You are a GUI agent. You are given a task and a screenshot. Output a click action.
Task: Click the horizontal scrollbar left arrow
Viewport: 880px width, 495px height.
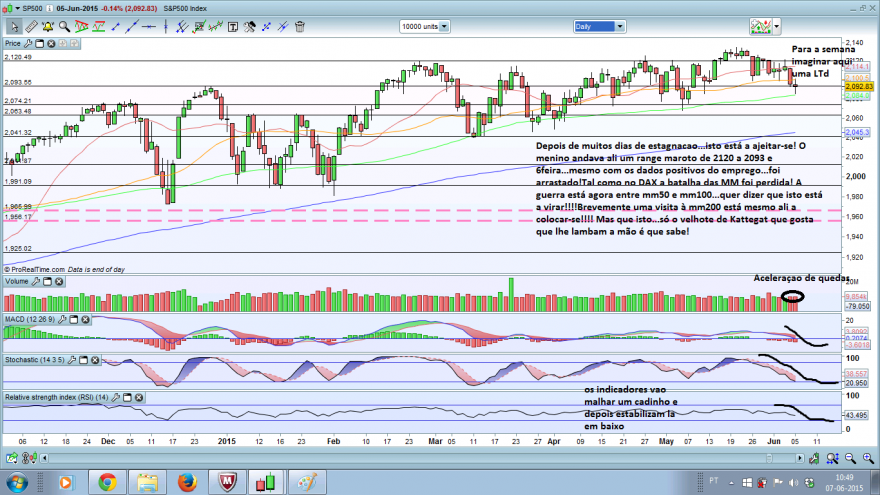click(x=44, y=459)
